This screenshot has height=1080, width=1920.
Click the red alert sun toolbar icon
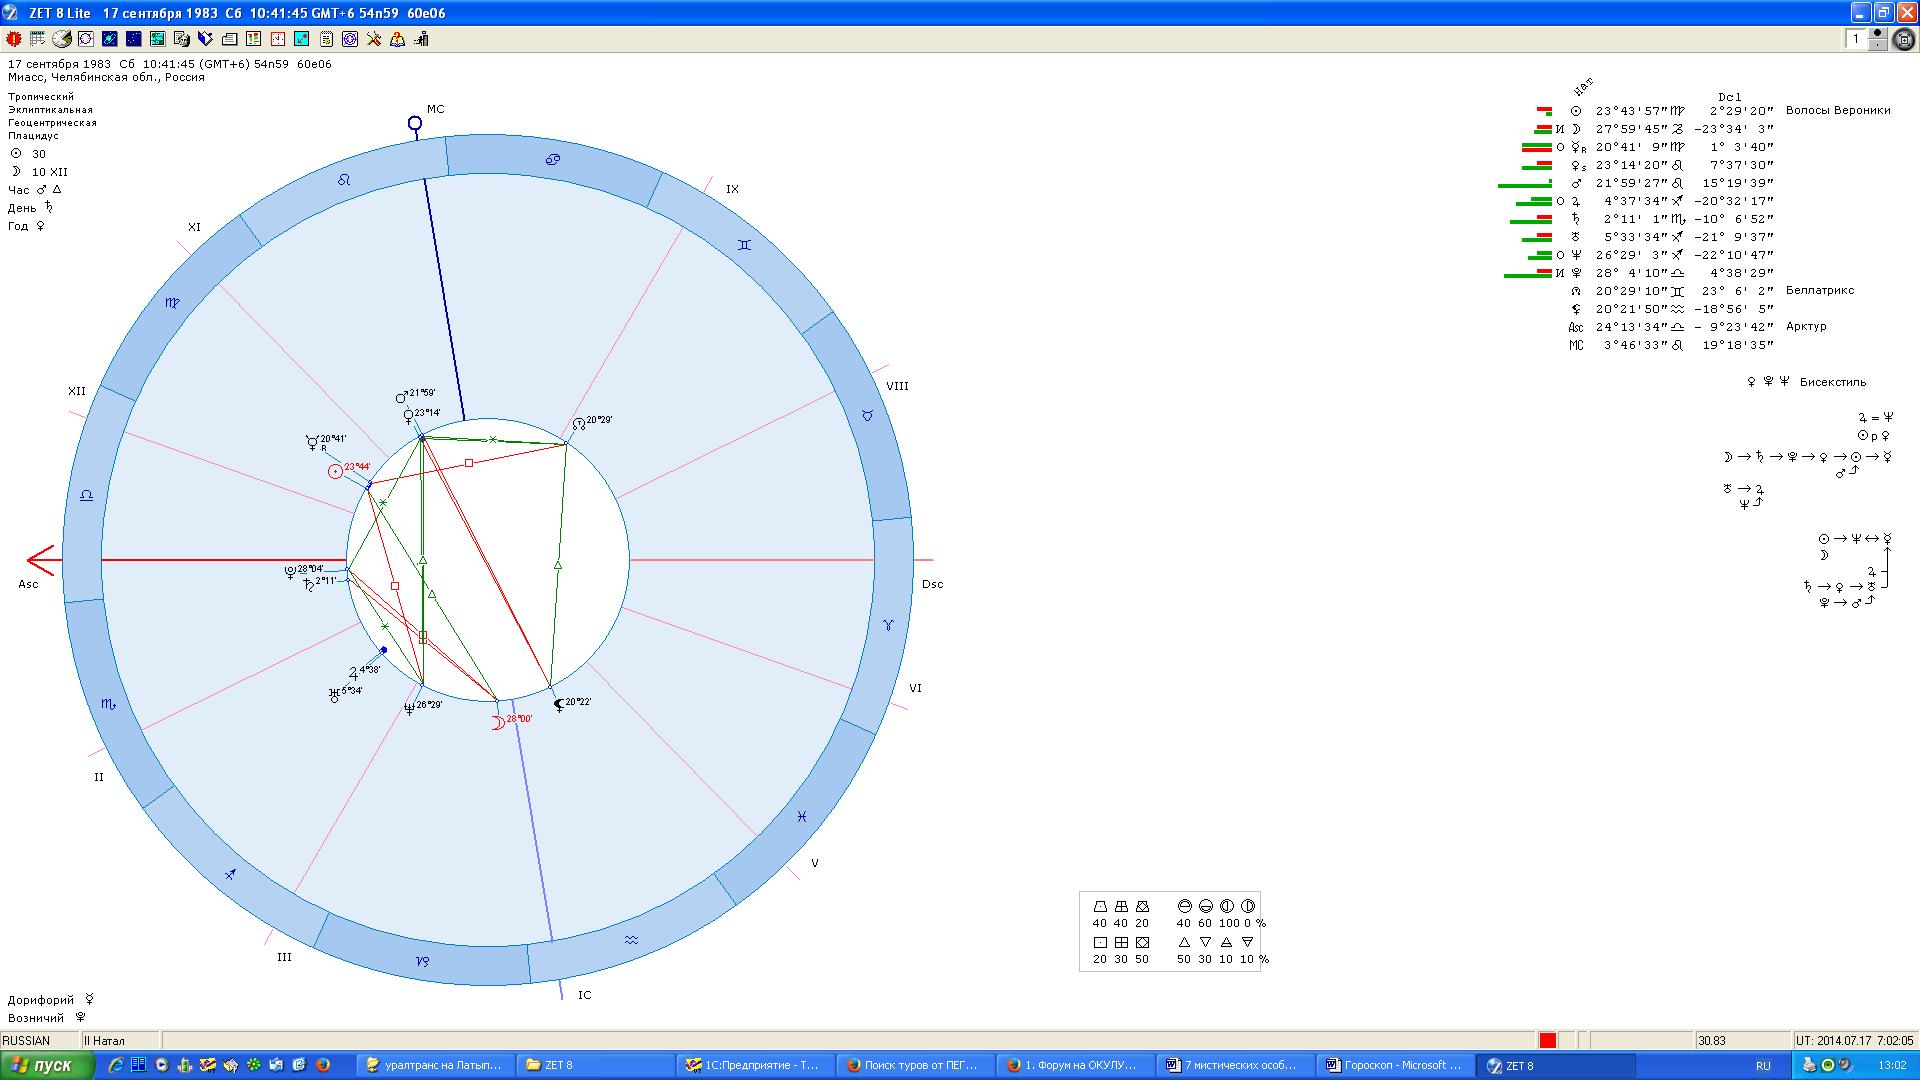point(14,39)
